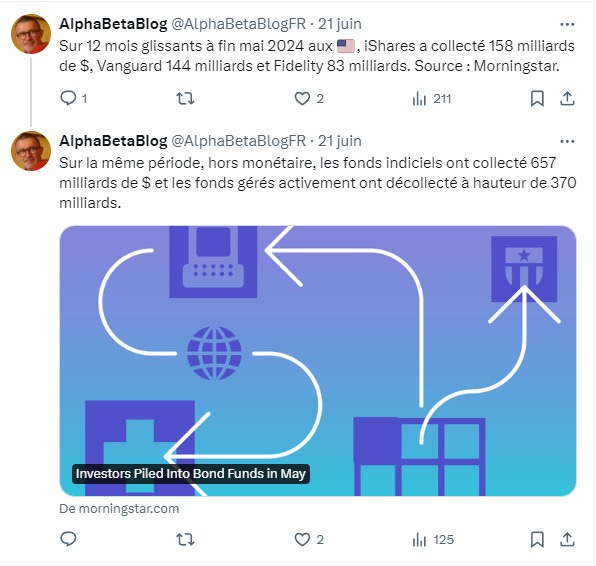The width and height of the screenshot is (596, 566).
Task: Visit the De morningstar.com source link
Action: pos(119,508)
